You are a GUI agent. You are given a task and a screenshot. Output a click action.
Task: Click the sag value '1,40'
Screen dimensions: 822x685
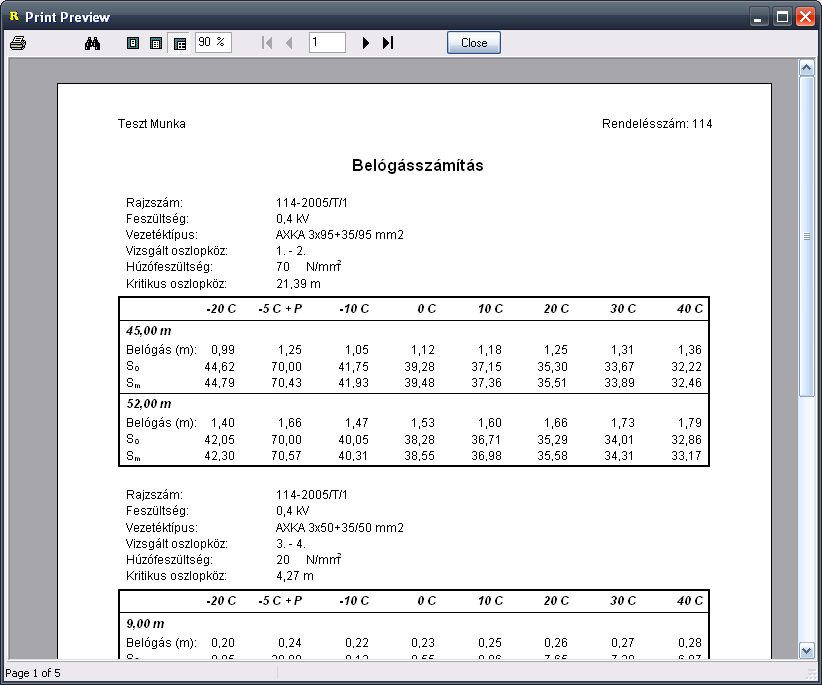[223, 423]
